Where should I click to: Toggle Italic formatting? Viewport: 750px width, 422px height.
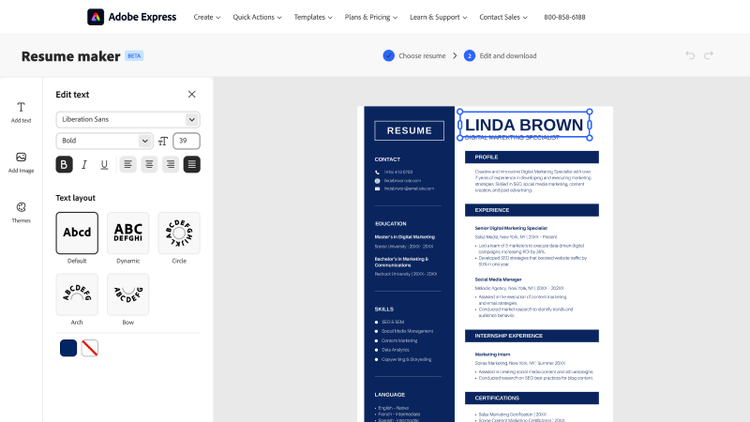click(84, 165)
